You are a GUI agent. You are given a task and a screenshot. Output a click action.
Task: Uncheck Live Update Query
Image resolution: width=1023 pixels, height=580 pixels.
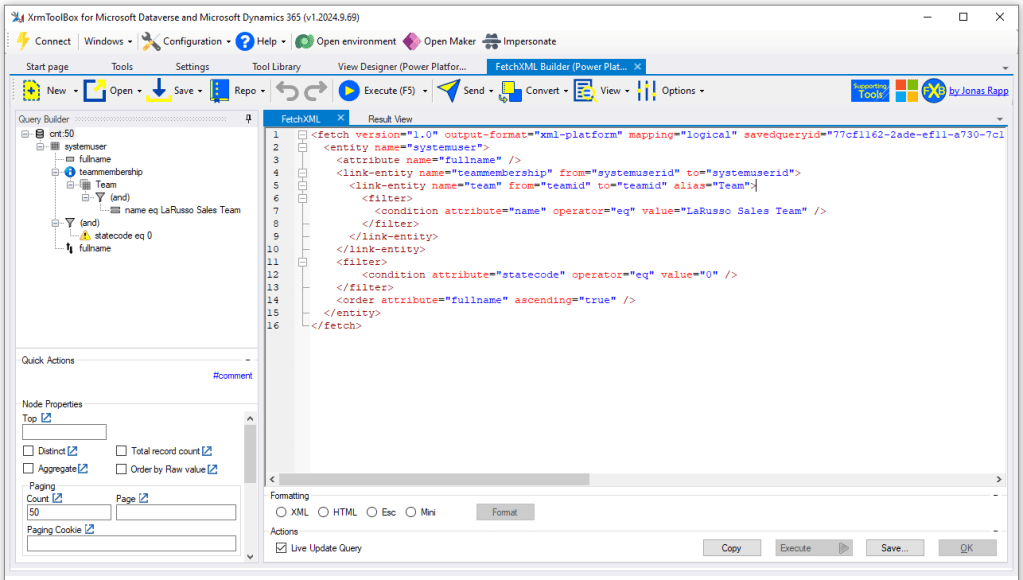pos(281,548)
